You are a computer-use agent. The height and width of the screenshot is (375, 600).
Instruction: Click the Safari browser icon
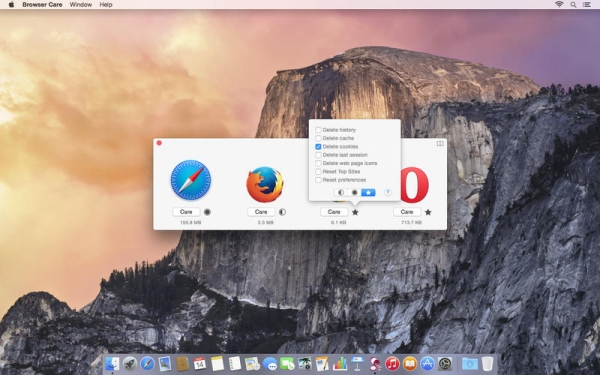point(191,180)
